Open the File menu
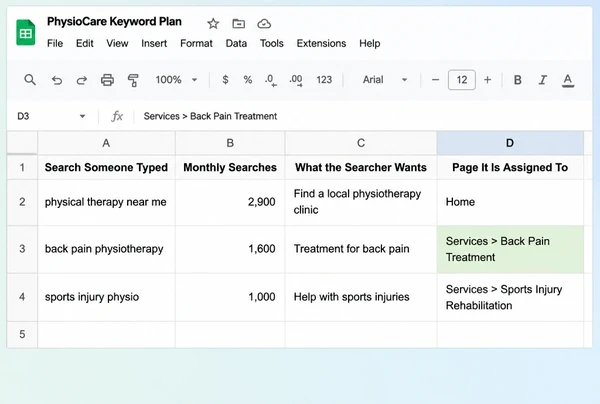The width and height of the screenshot is (600, 404). 55,43
